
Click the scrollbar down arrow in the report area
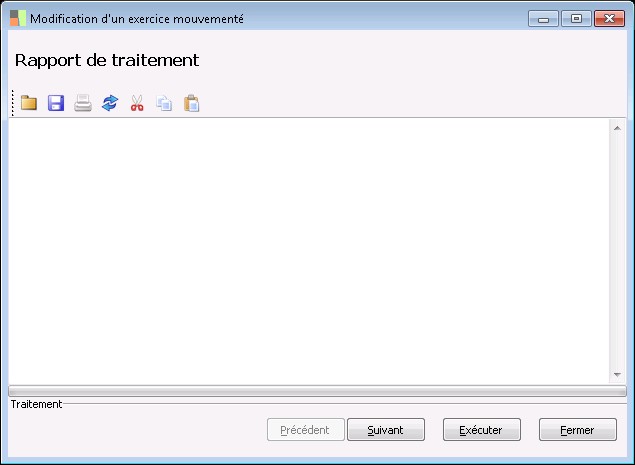tap(617, 375)
